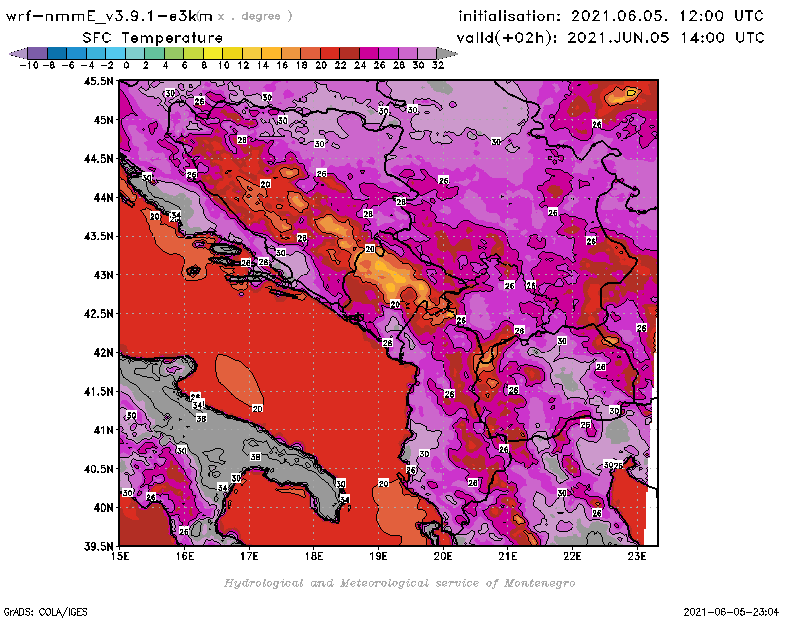Click the '41.5N' latitude label
800x618 pixels.
pos(98,391)
